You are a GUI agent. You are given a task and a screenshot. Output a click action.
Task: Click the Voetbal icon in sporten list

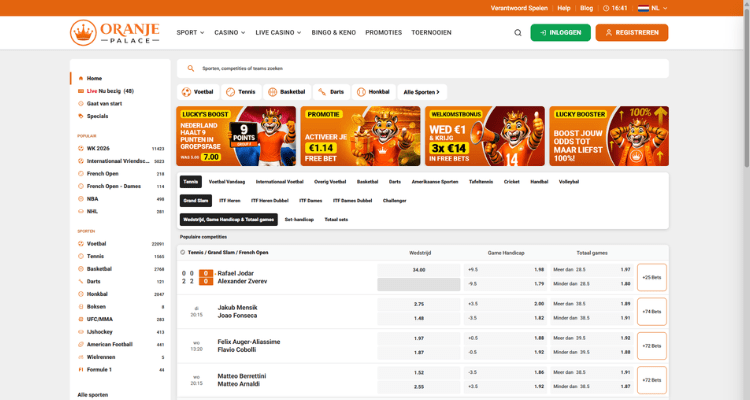click(x=81, y=244)
